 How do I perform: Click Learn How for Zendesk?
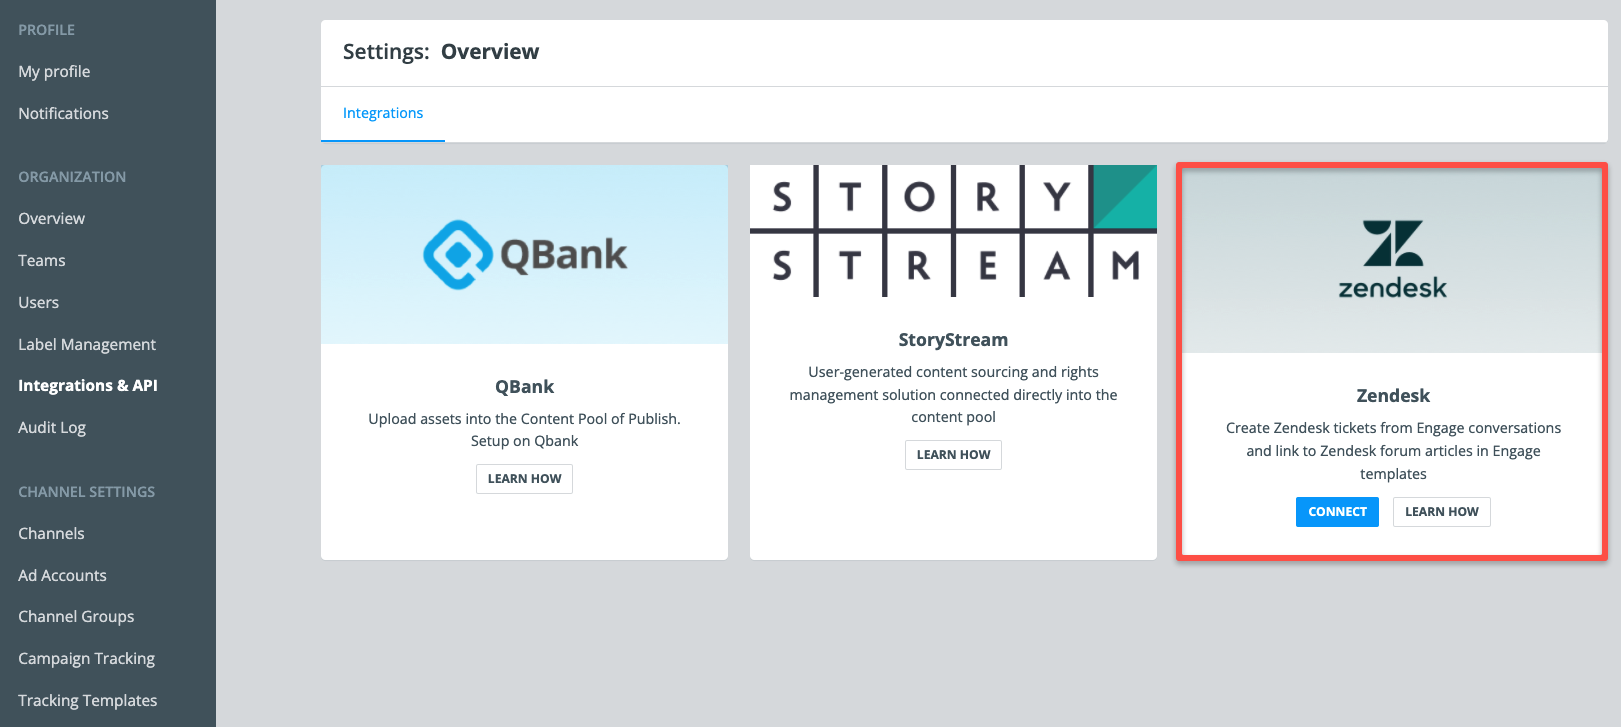(x=1441, y=512)
